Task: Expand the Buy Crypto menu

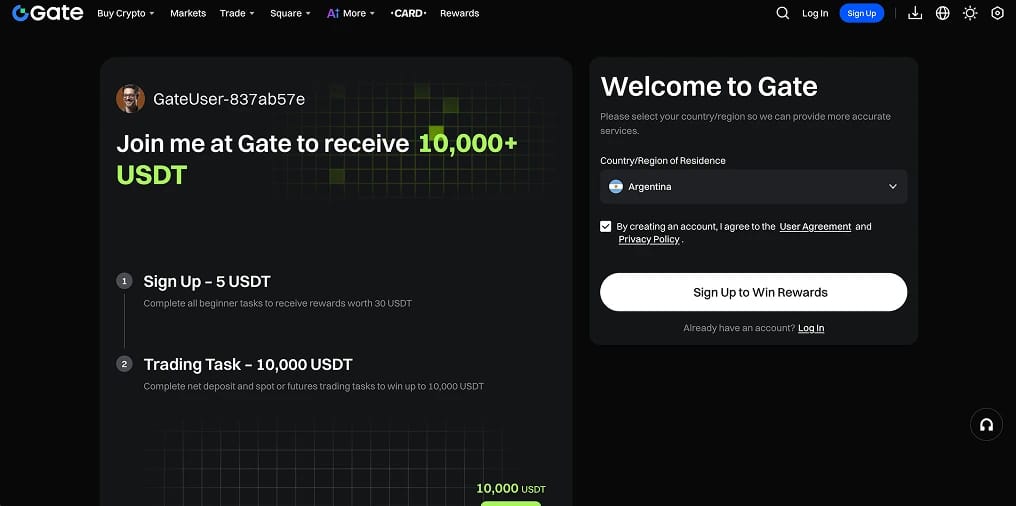Action: 126,13
